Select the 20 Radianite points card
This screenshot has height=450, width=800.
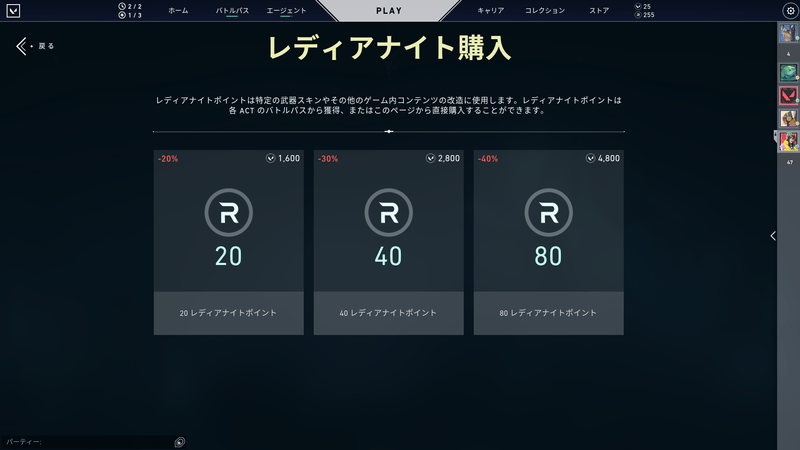(x=229, y=242)
